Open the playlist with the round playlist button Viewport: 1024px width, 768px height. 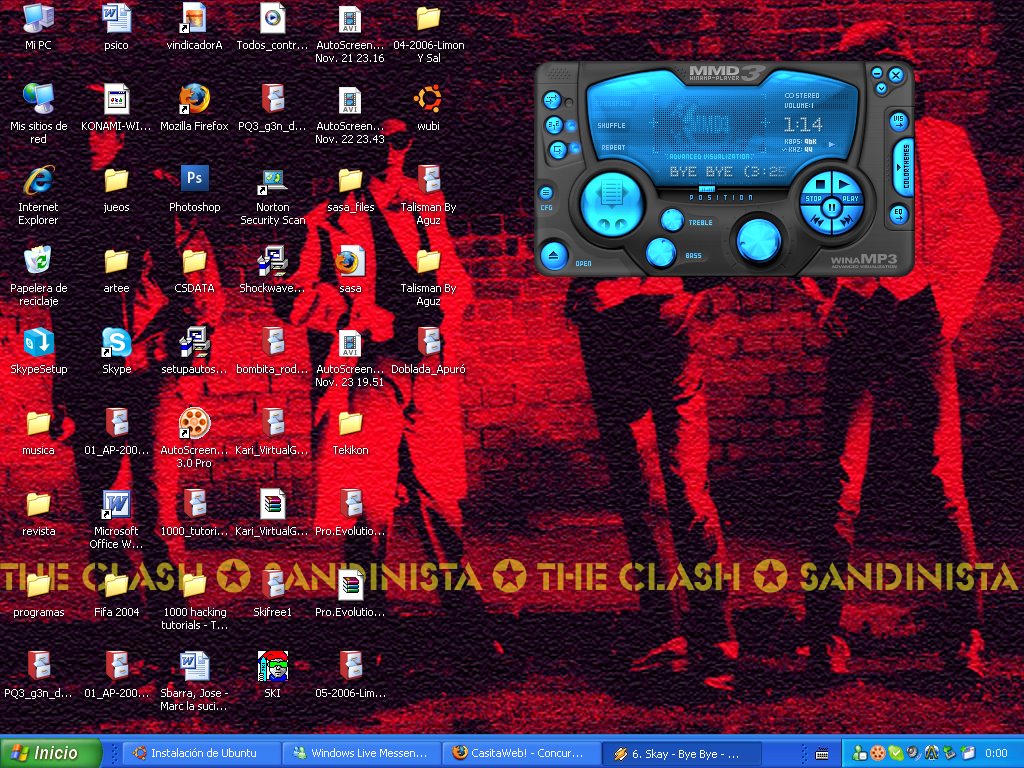pyautogui.click(x=612, y=203)
